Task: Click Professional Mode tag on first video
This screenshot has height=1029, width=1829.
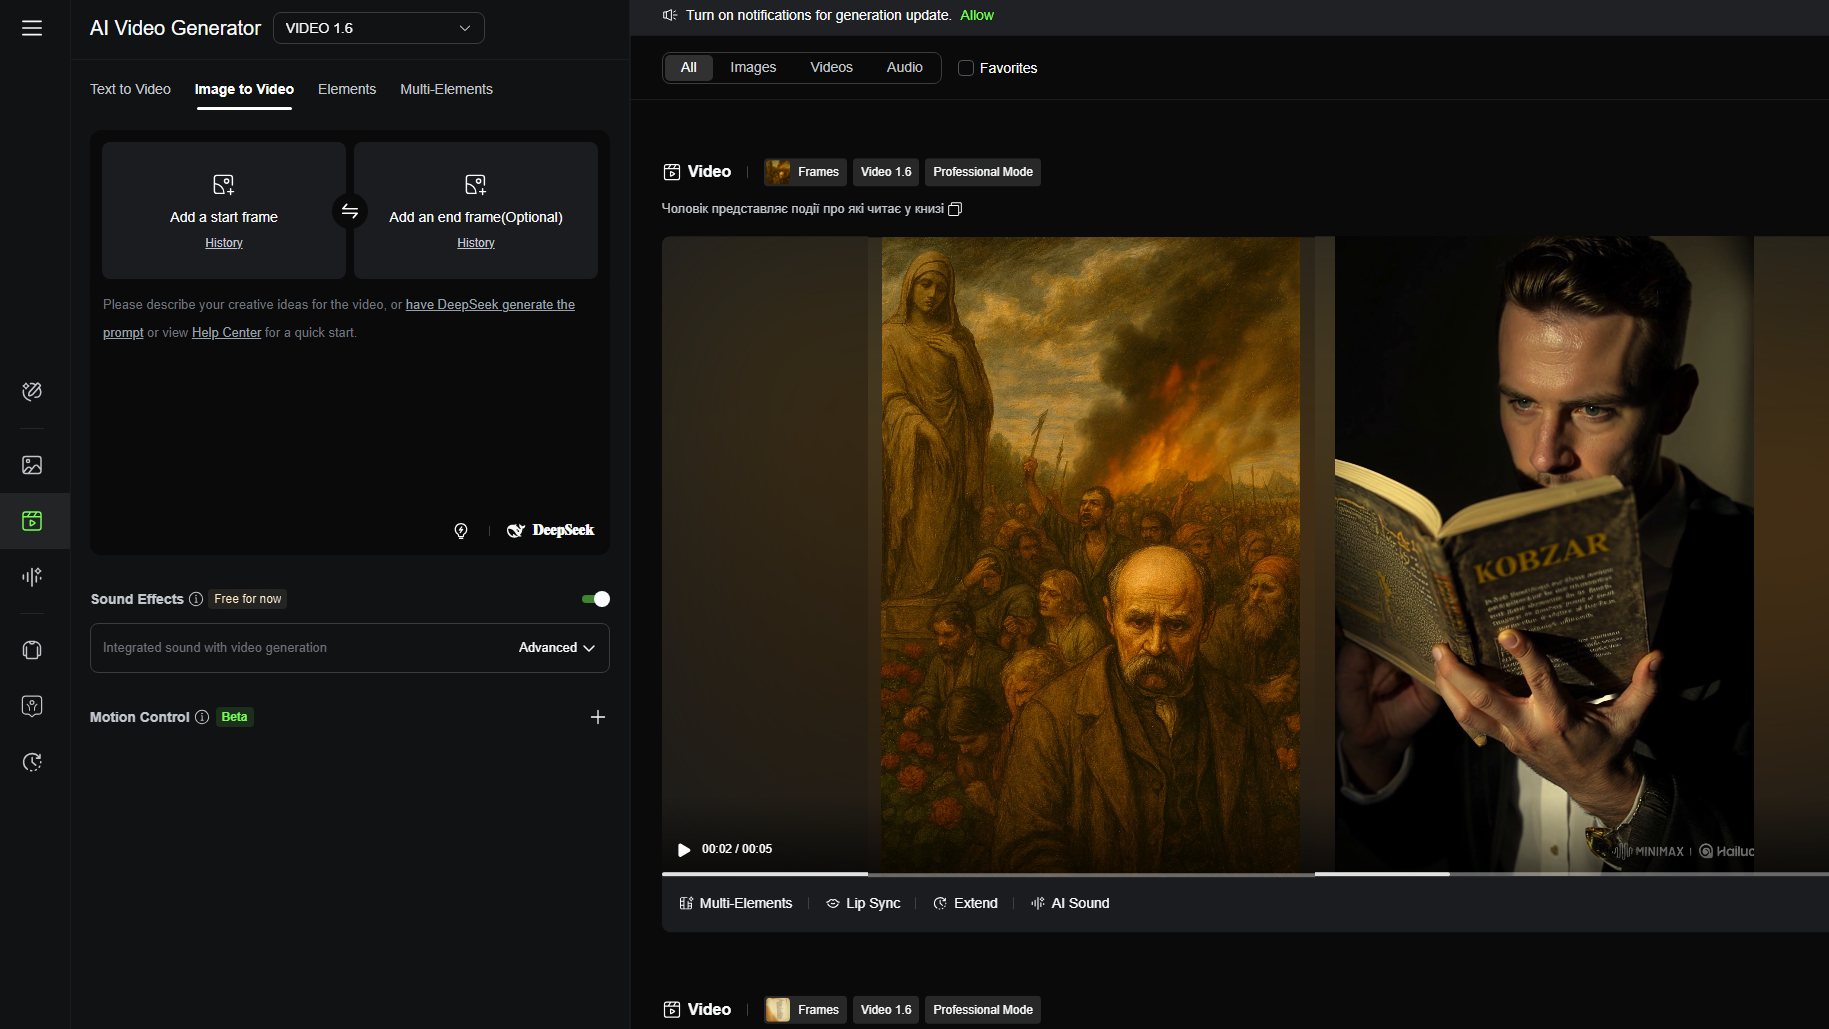Action: click(983, 172)
